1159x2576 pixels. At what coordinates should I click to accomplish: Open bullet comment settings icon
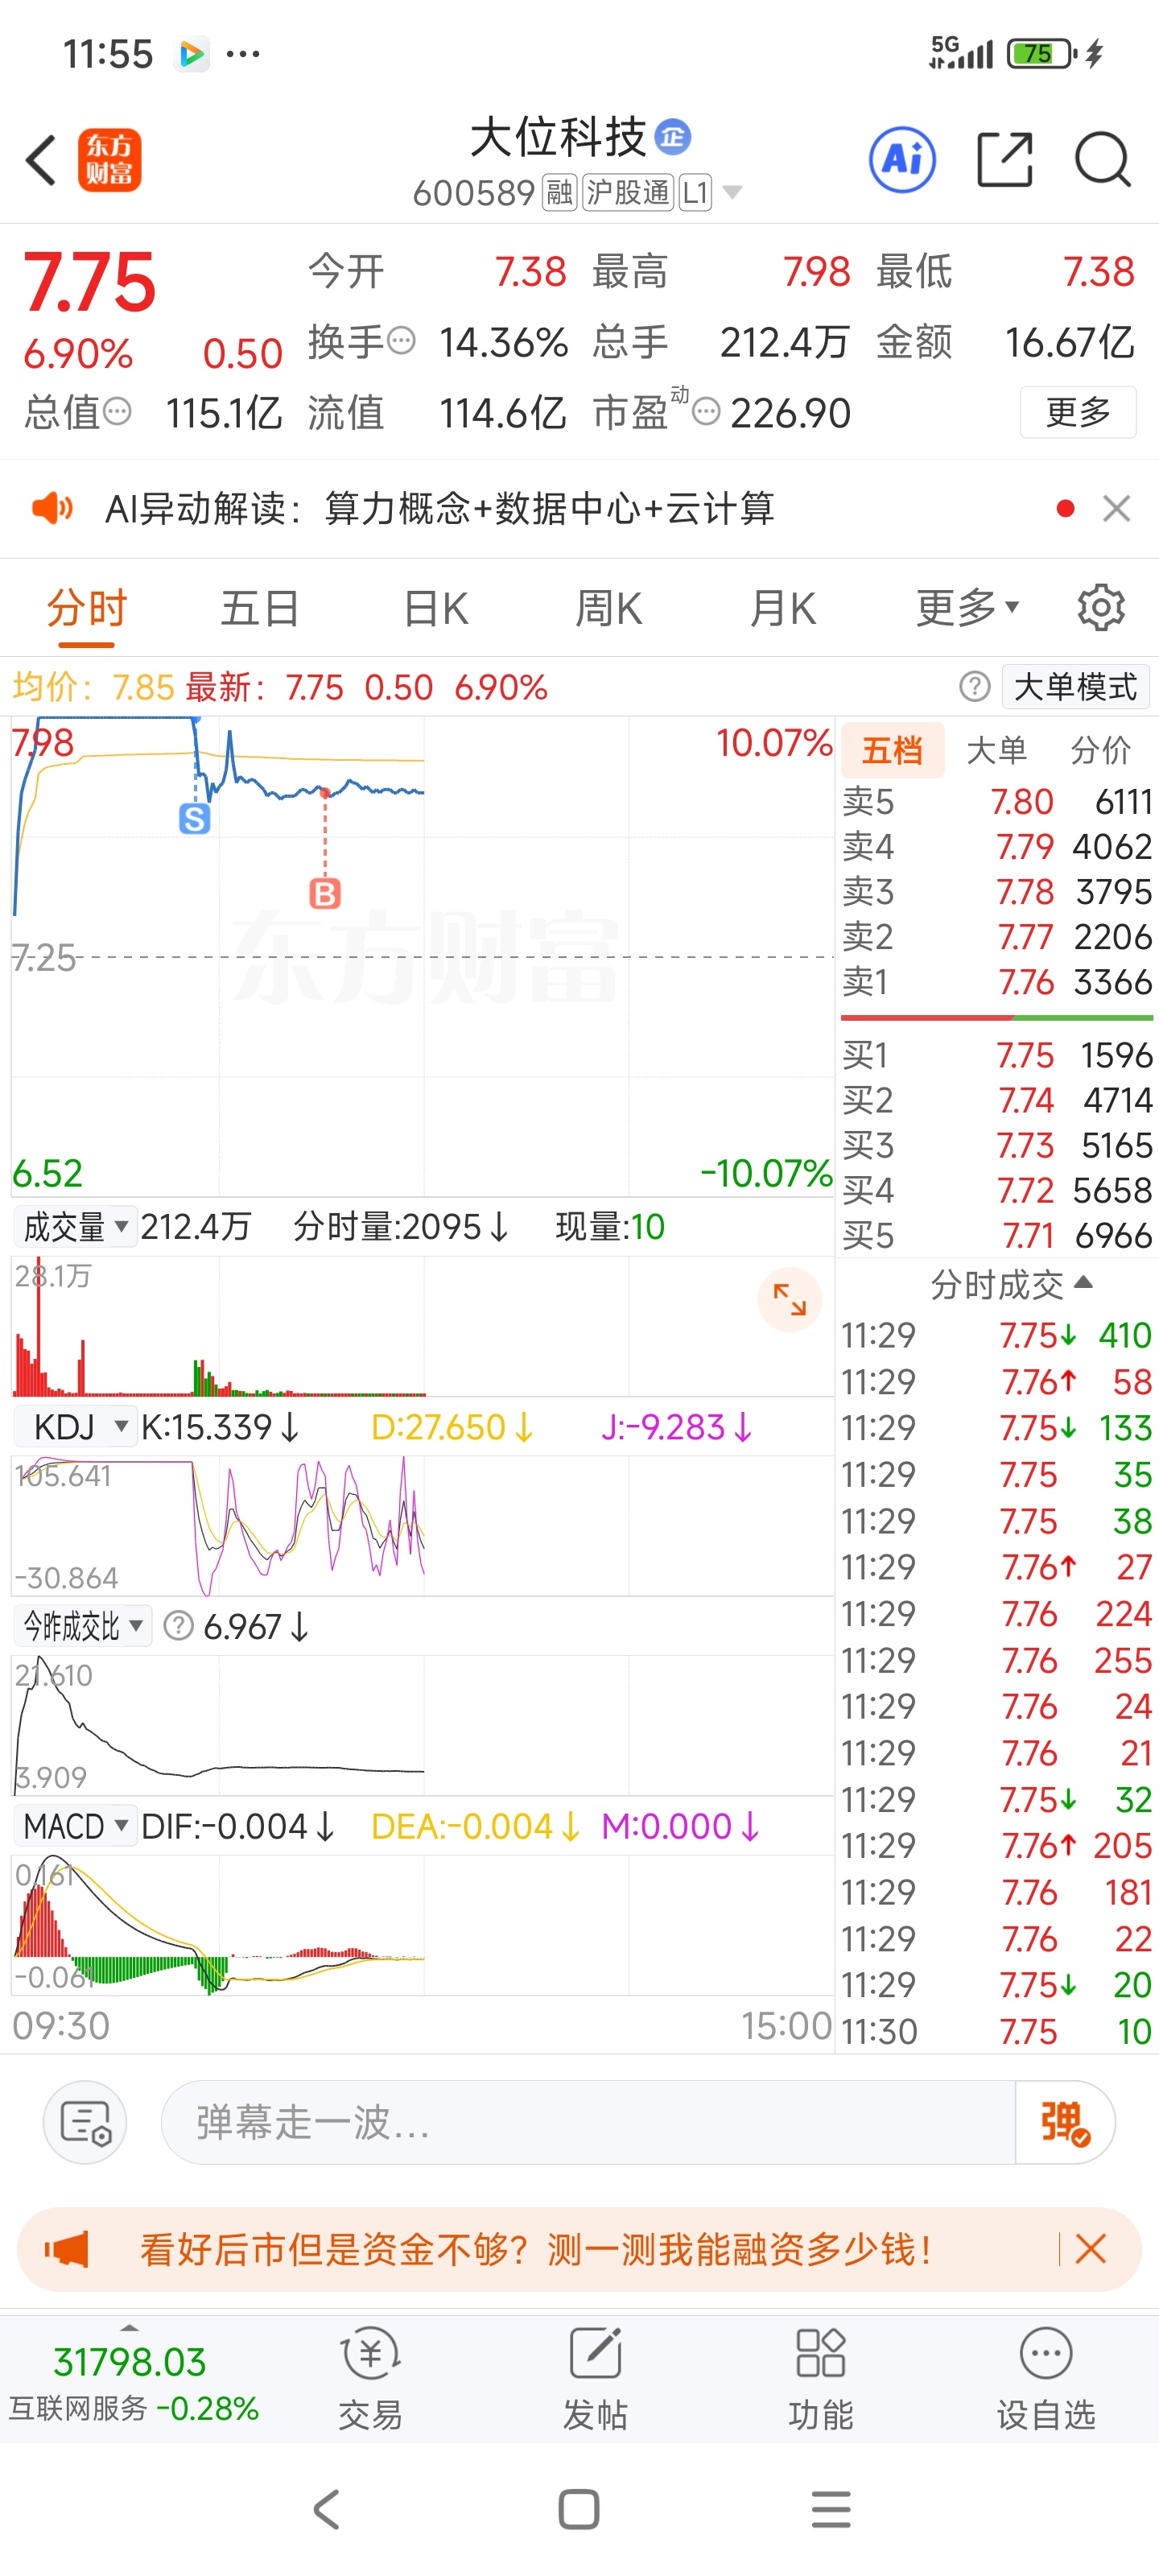click(85, 2122)
